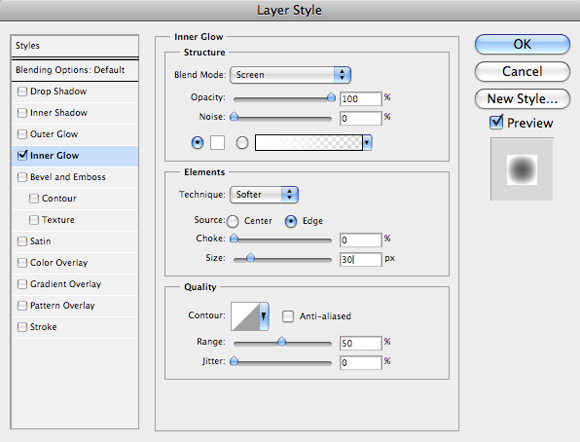Open the Blend Mode dropdown
The image size is (580, 442).
[290, 75]
